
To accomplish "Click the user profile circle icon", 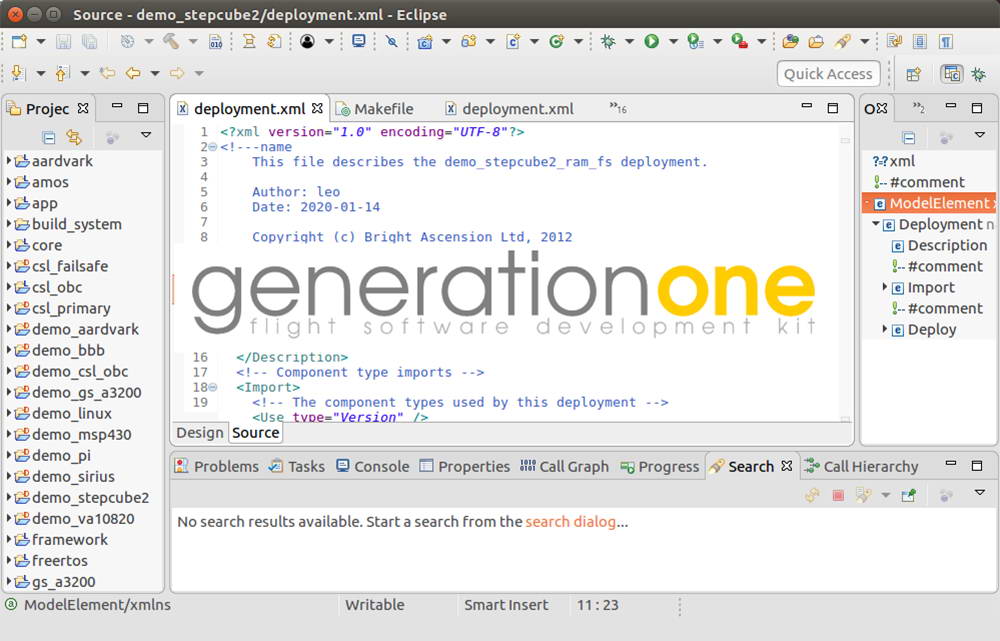I will coord(307,42).
